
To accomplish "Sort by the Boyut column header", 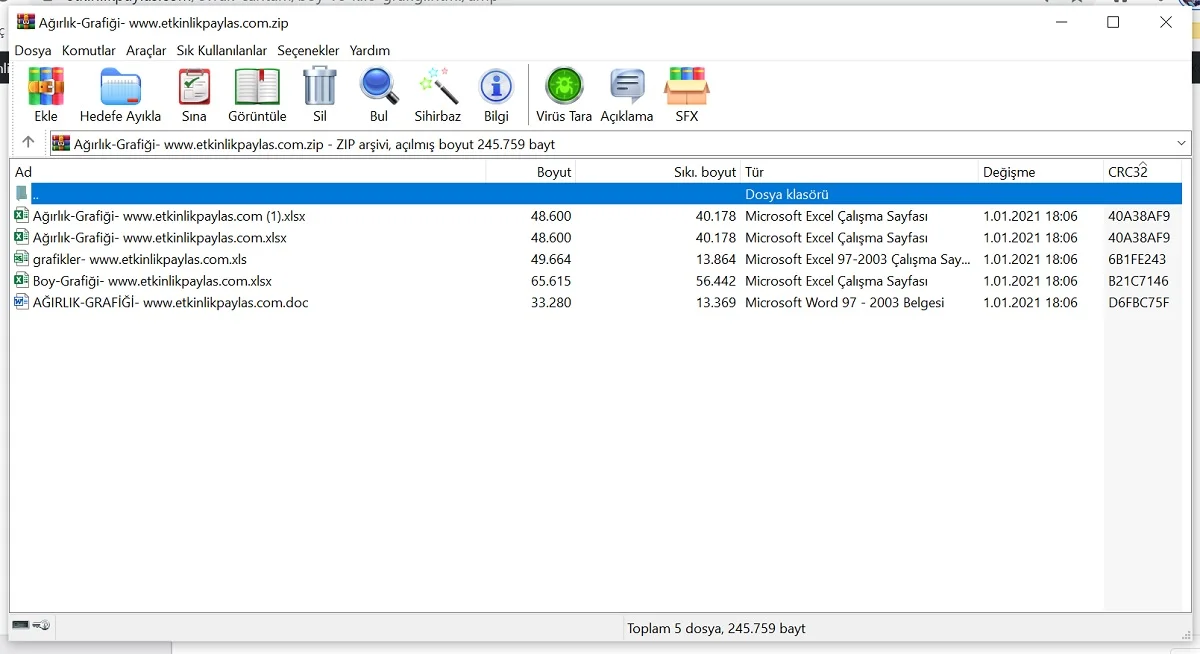I will 531,172.
